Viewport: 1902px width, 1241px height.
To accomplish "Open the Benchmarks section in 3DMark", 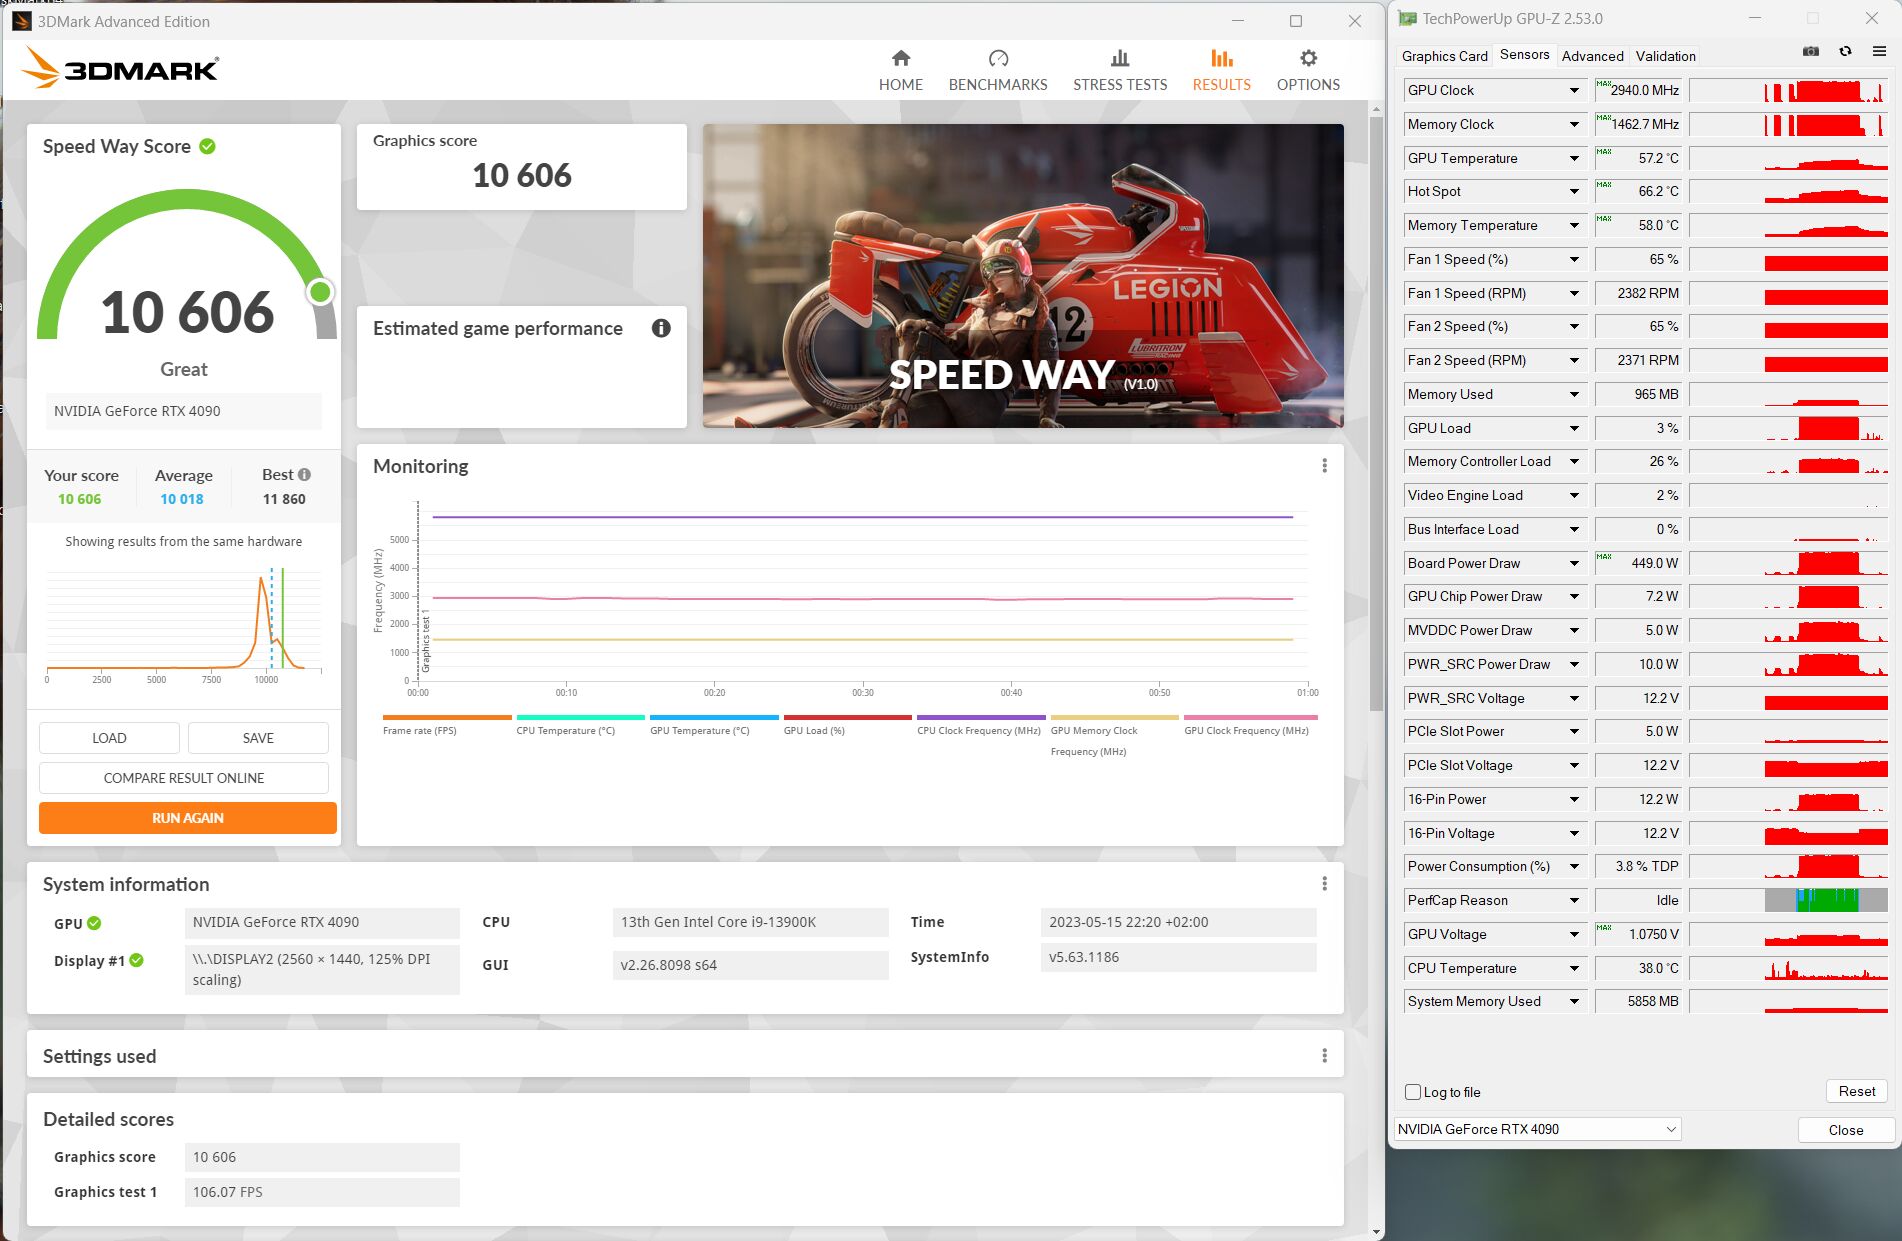I will 997,70.
